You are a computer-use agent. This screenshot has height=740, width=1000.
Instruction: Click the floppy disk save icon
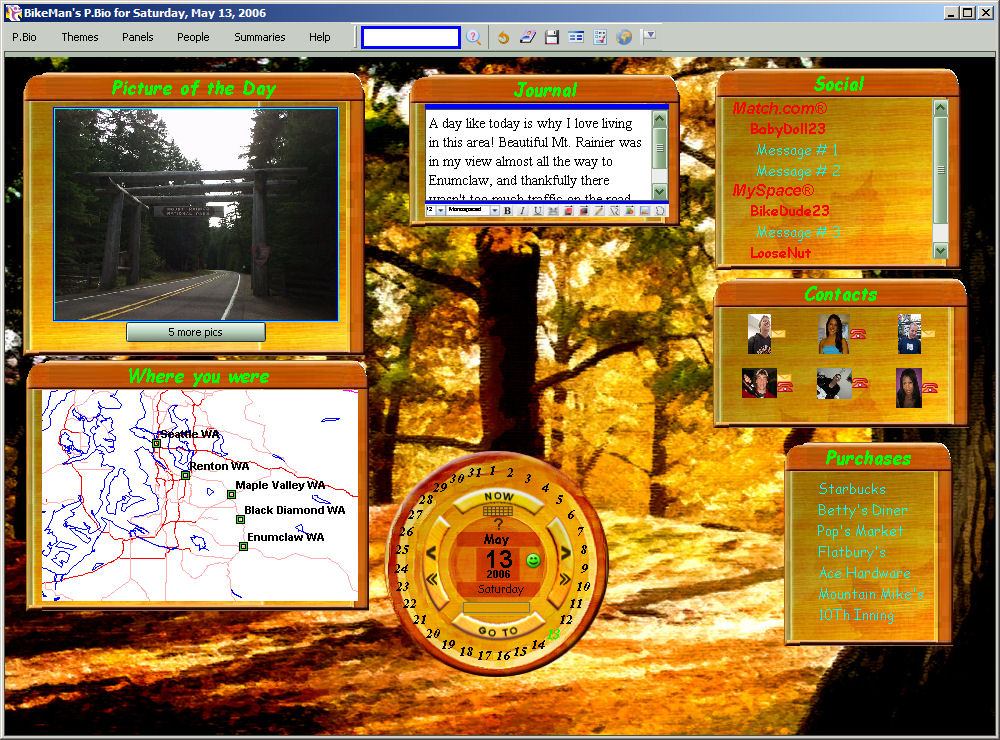[x=552, y=37]
